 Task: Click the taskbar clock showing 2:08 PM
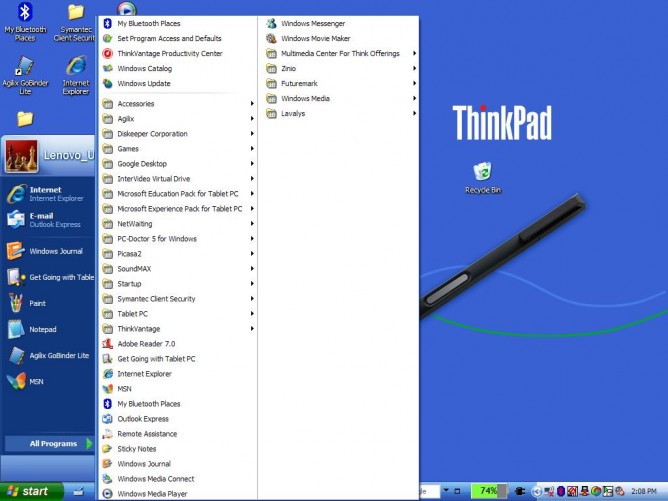pos(645,491)
